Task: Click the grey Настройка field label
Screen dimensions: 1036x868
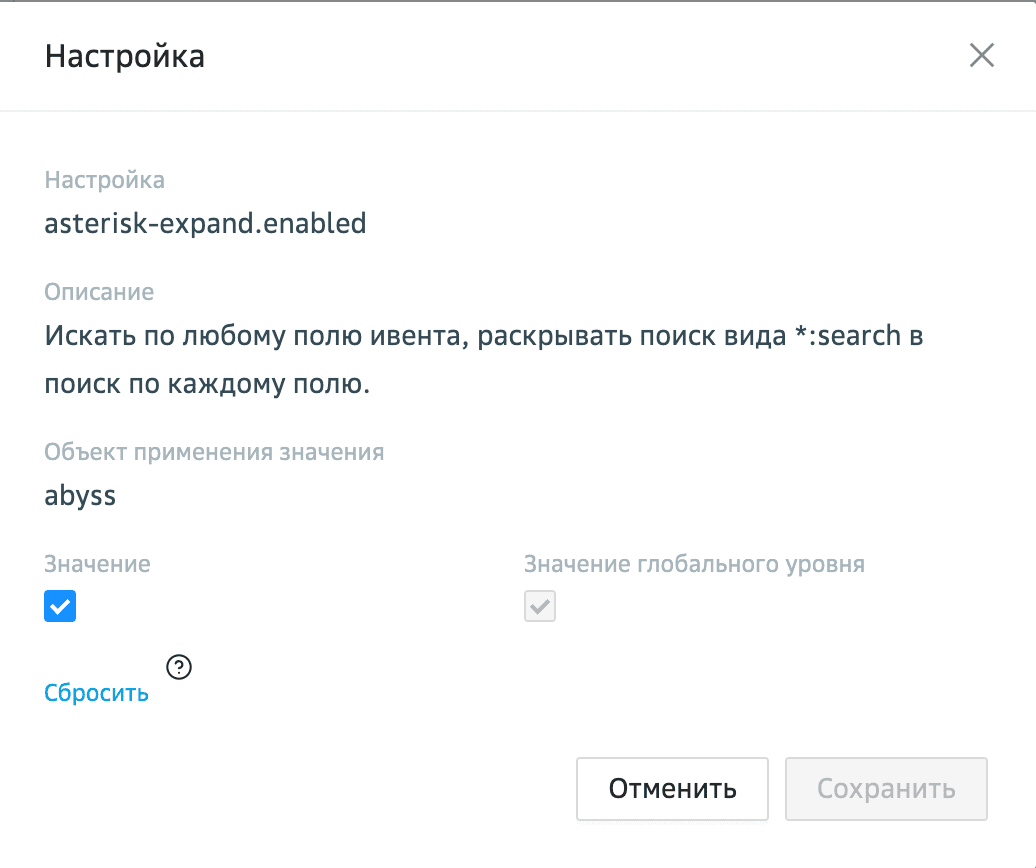Action: (x=104, y=180)
